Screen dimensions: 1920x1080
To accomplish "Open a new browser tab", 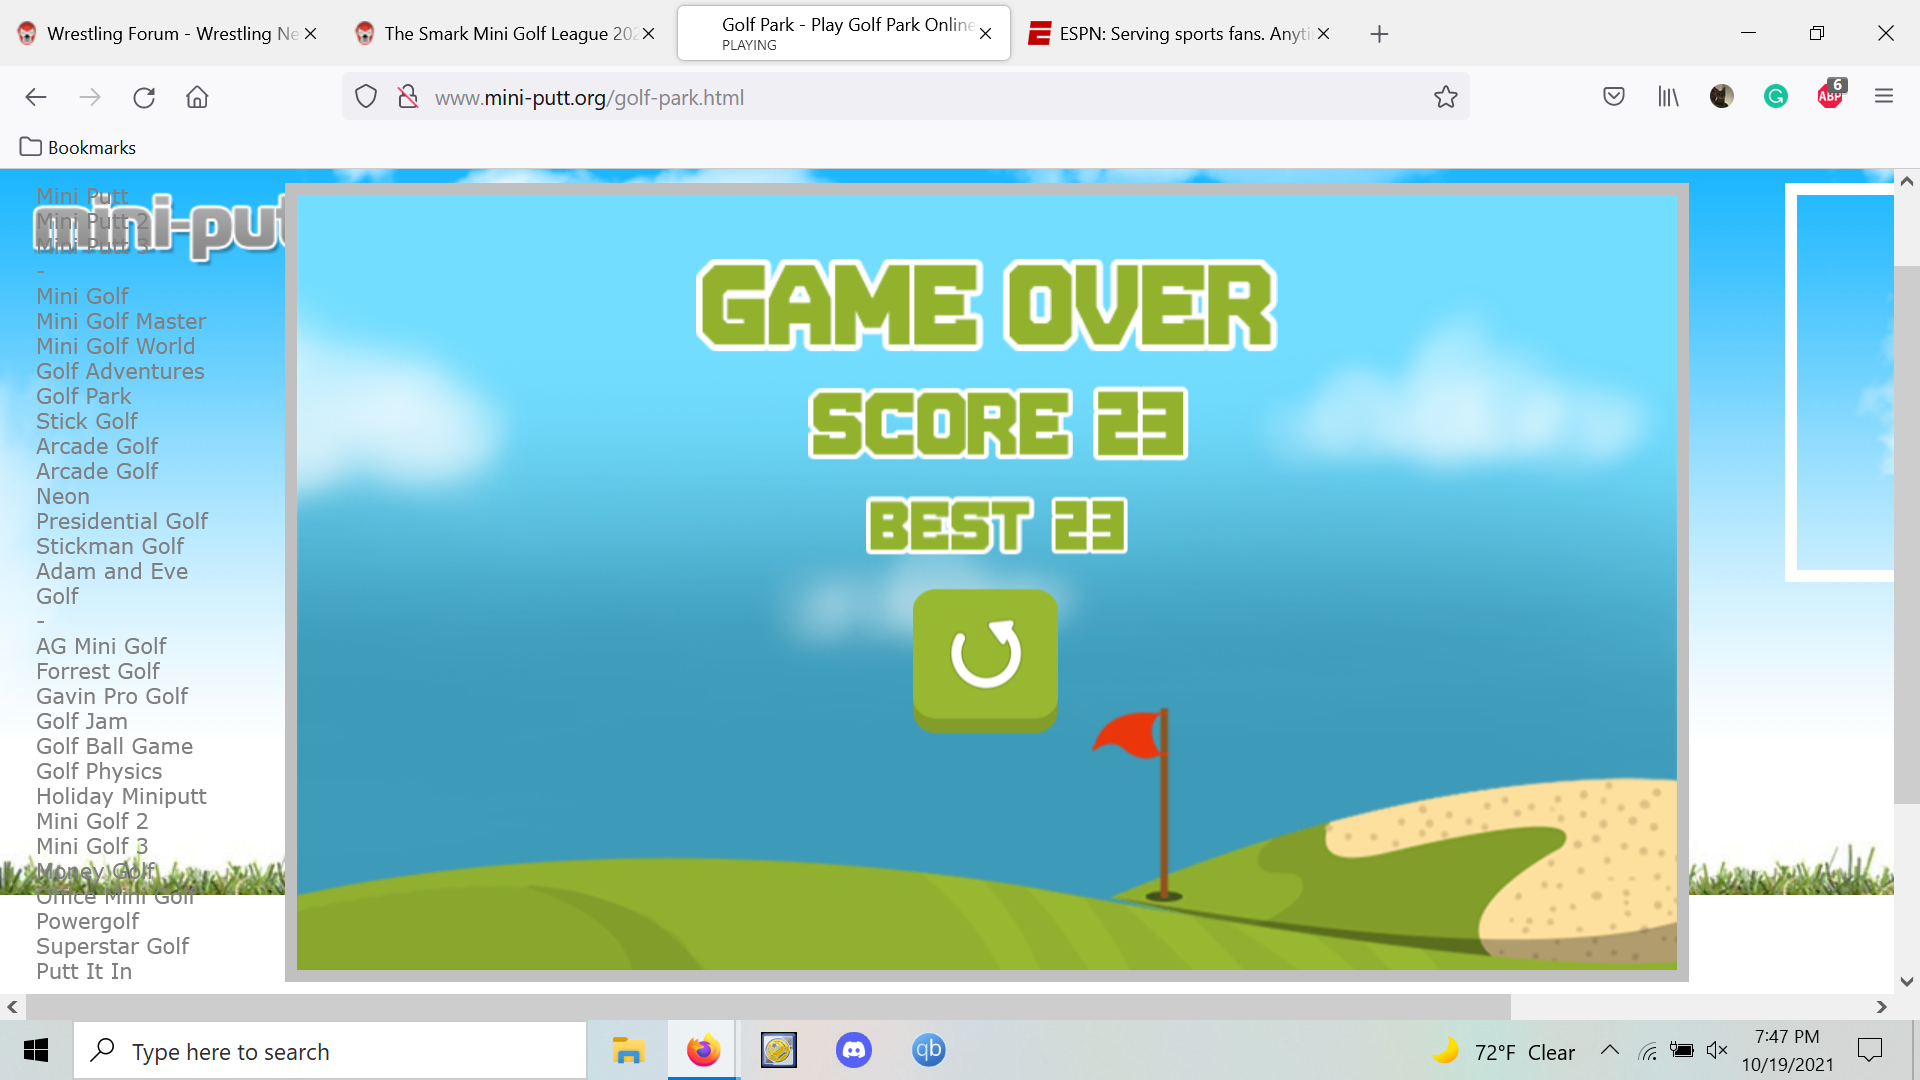I will 1379,34.
